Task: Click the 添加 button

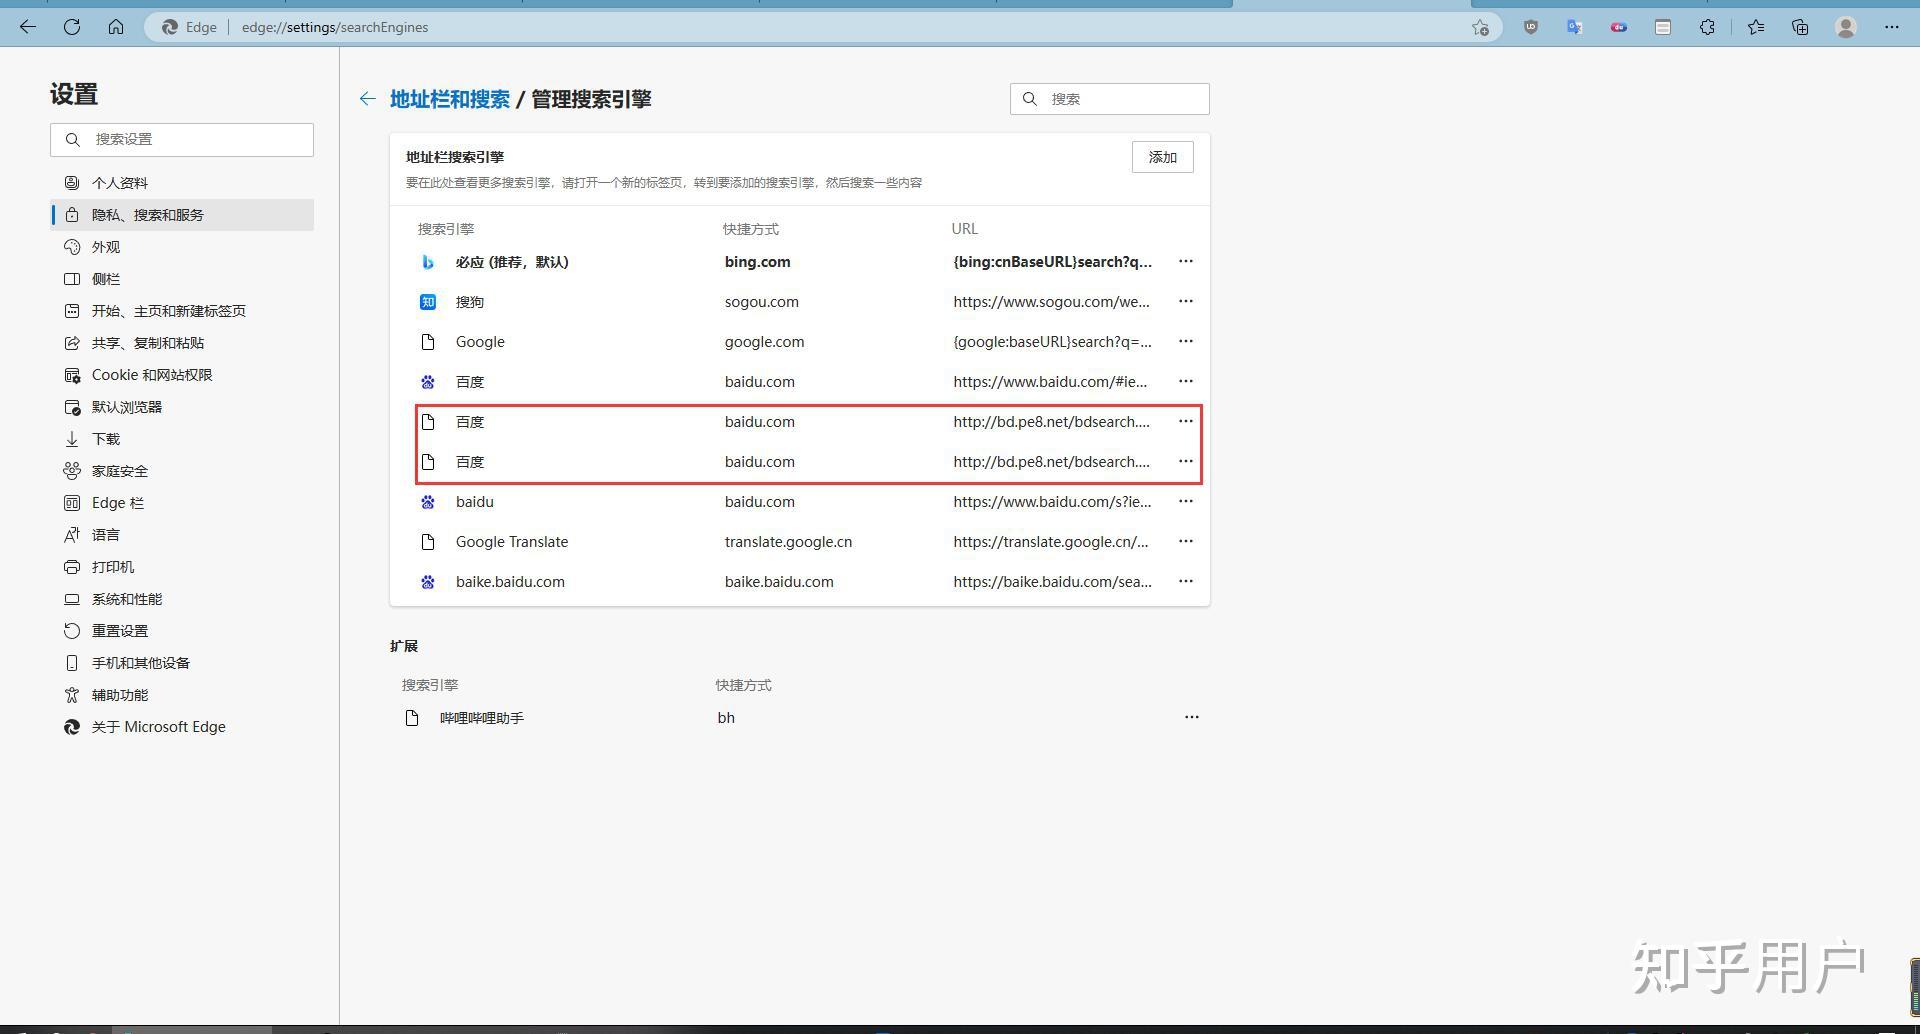Action: click(1163, 157)
